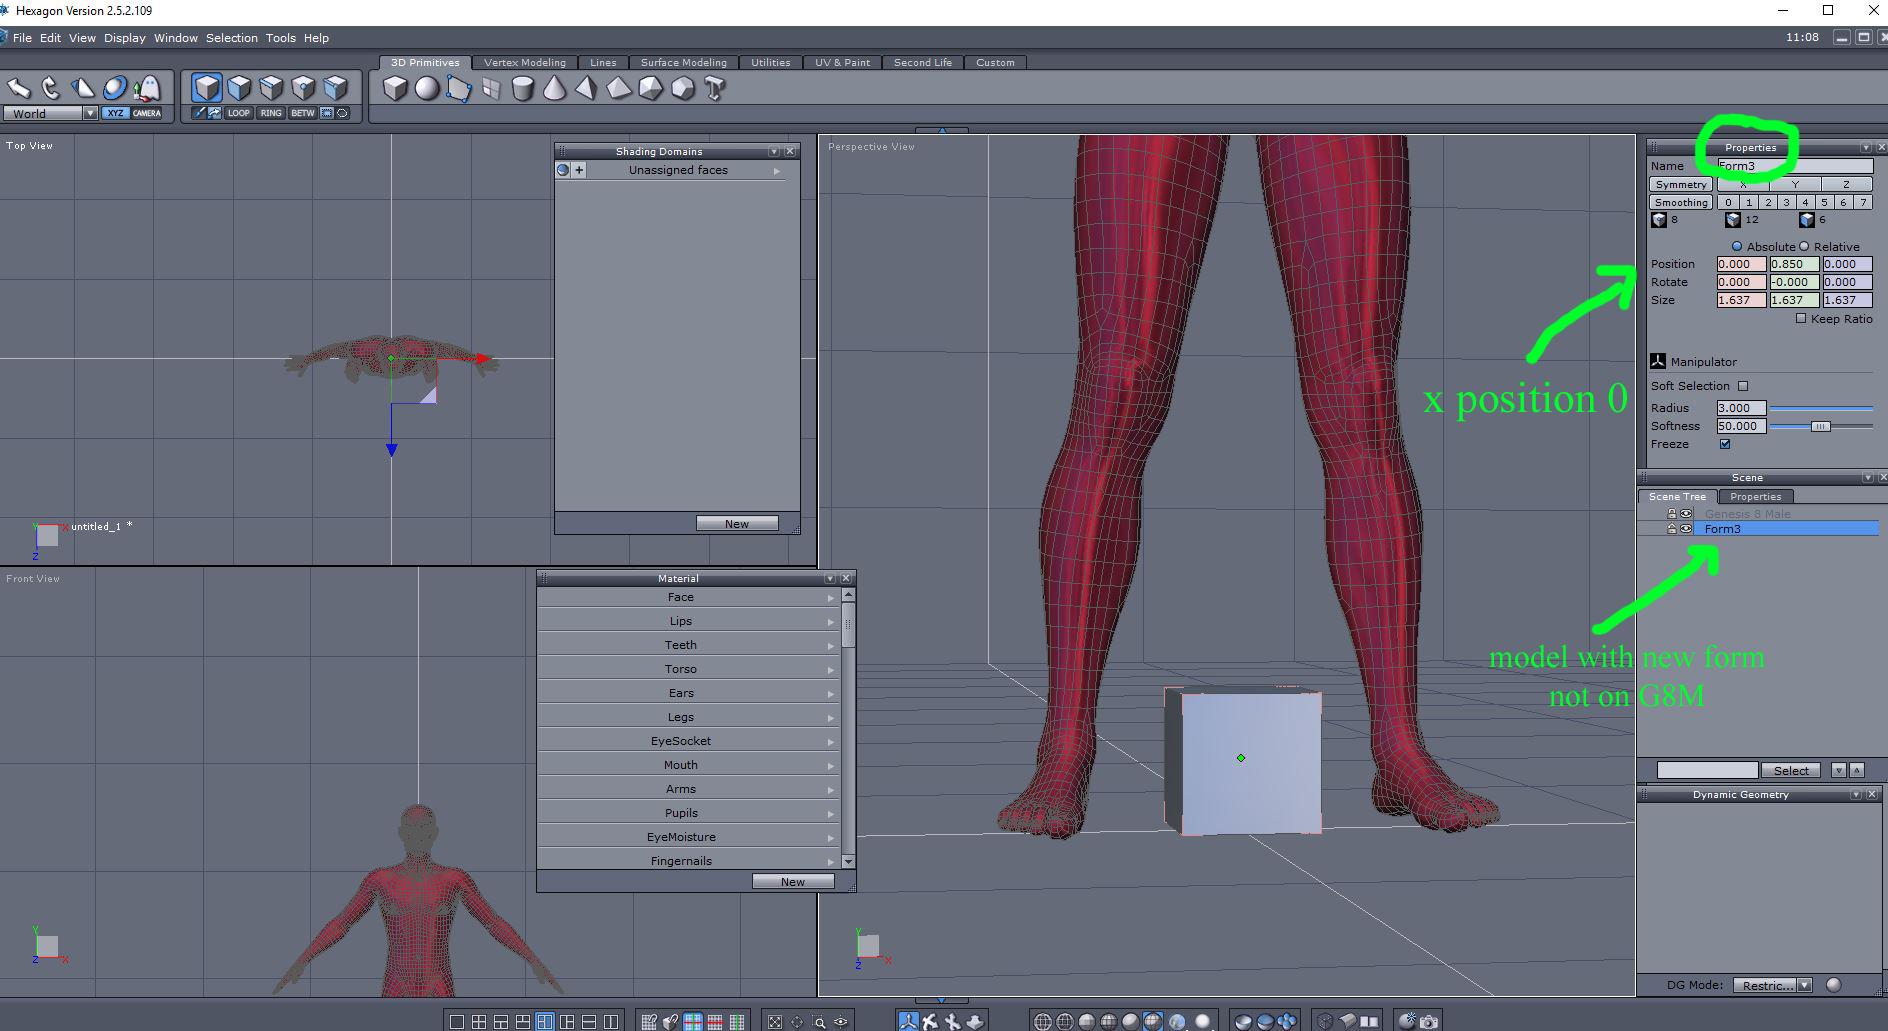The image size is (1888, 1031).
Task: Click the camera render snapshot icon
Action: click(x=1428, y=1022)
